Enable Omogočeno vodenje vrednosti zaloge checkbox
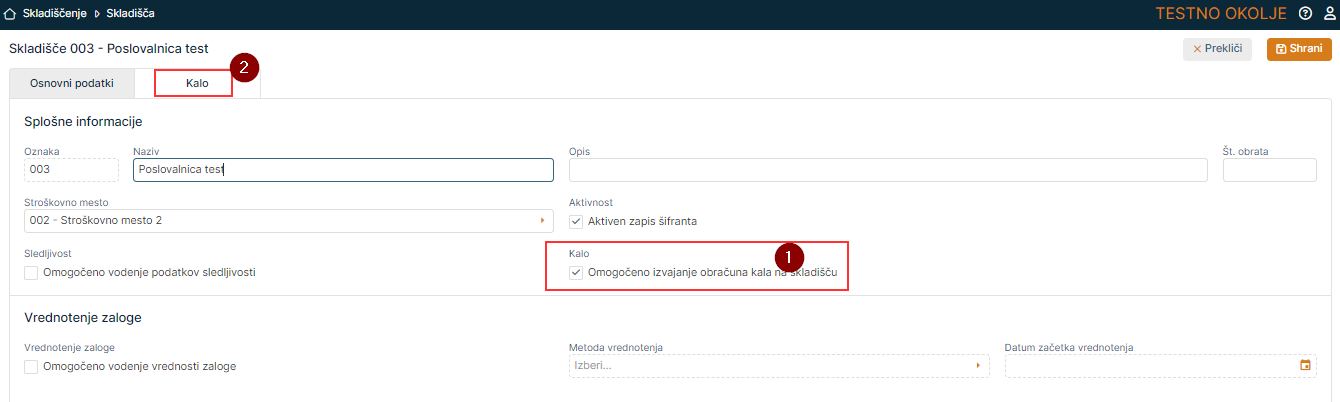The width and height of the screenshot is (1340, 402). click(x=32, y=366)
